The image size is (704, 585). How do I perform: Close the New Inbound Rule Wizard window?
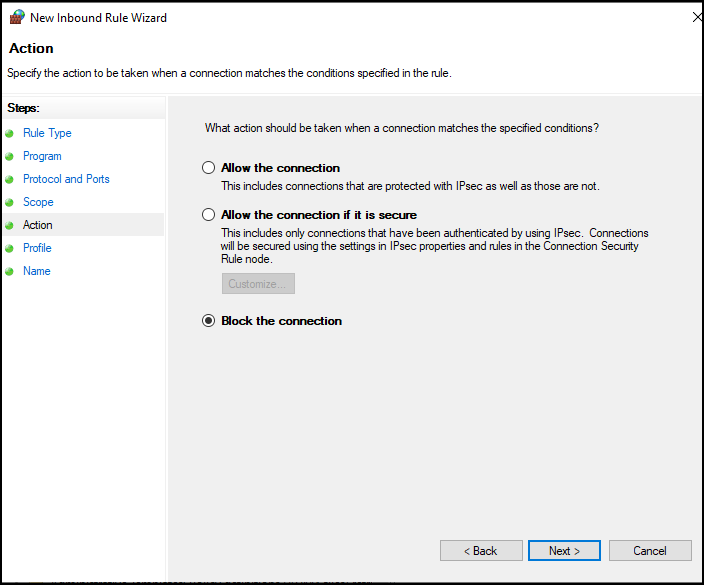(x=697, y=17)
